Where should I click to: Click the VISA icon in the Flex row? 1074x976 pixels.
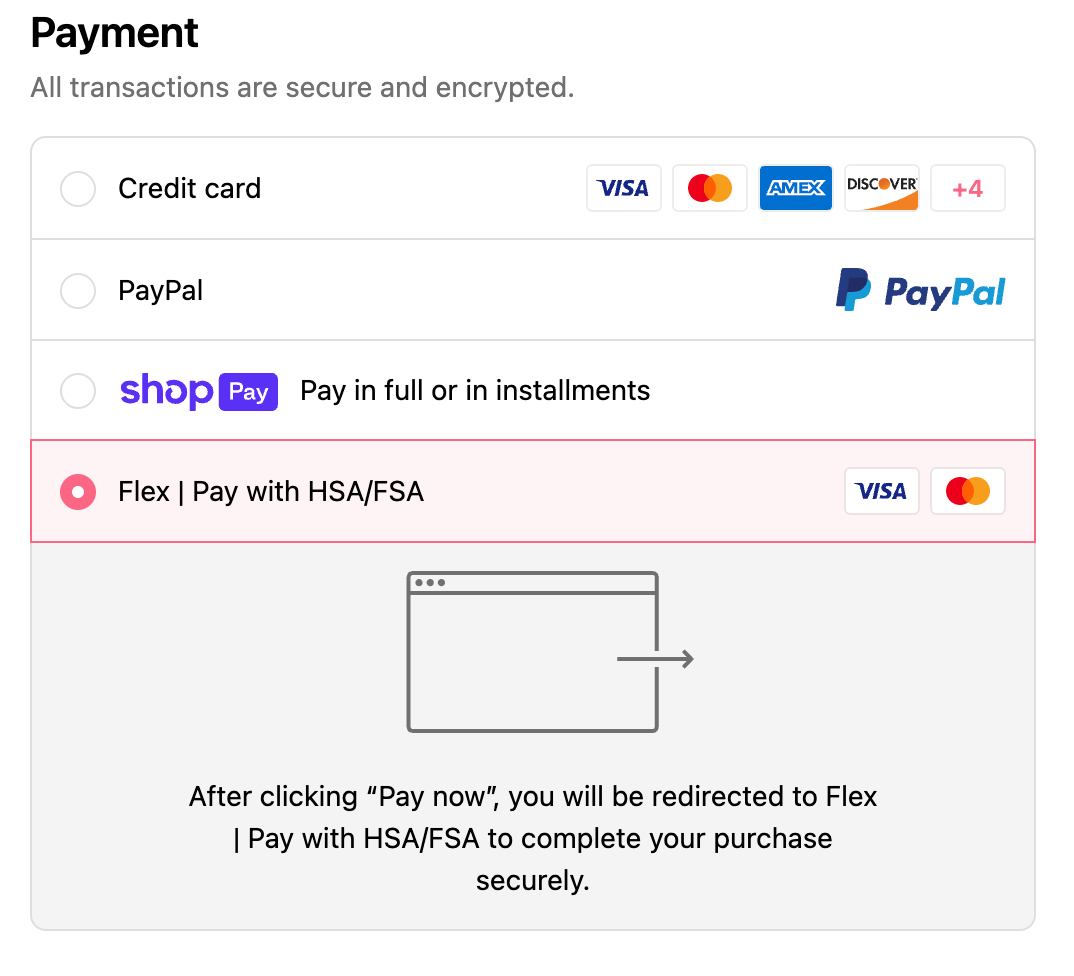881,491
